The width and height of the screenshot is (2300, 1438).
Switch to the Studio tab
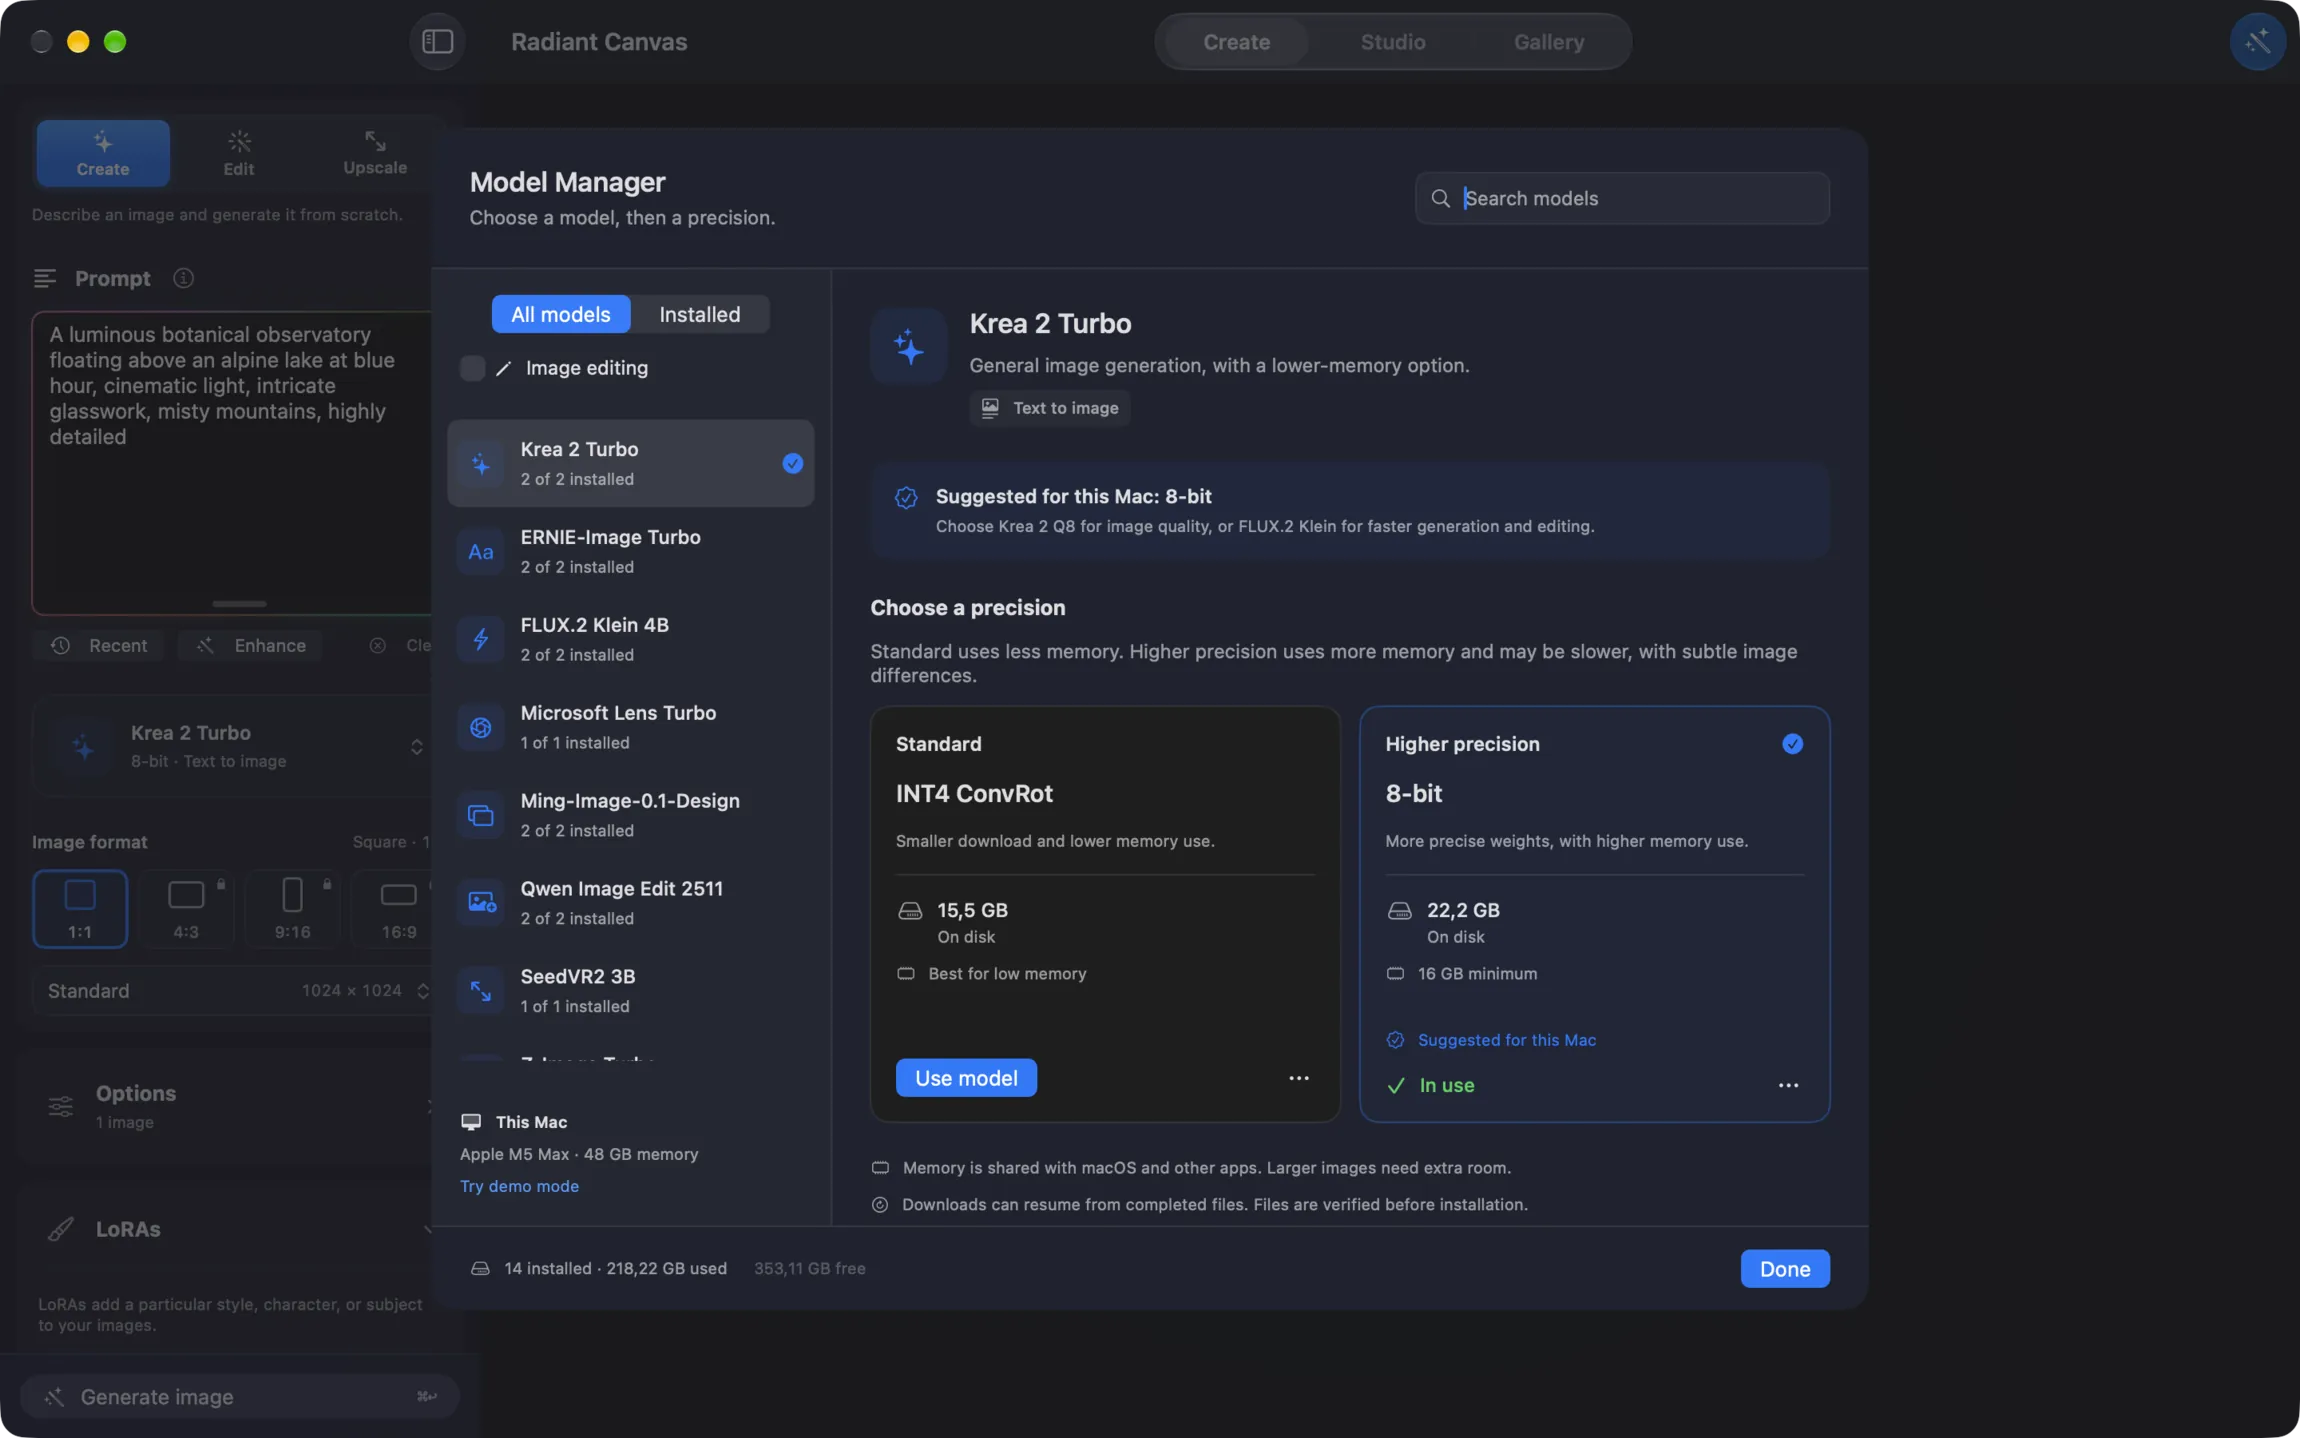pyautogui.click(x=1392, y=42)
